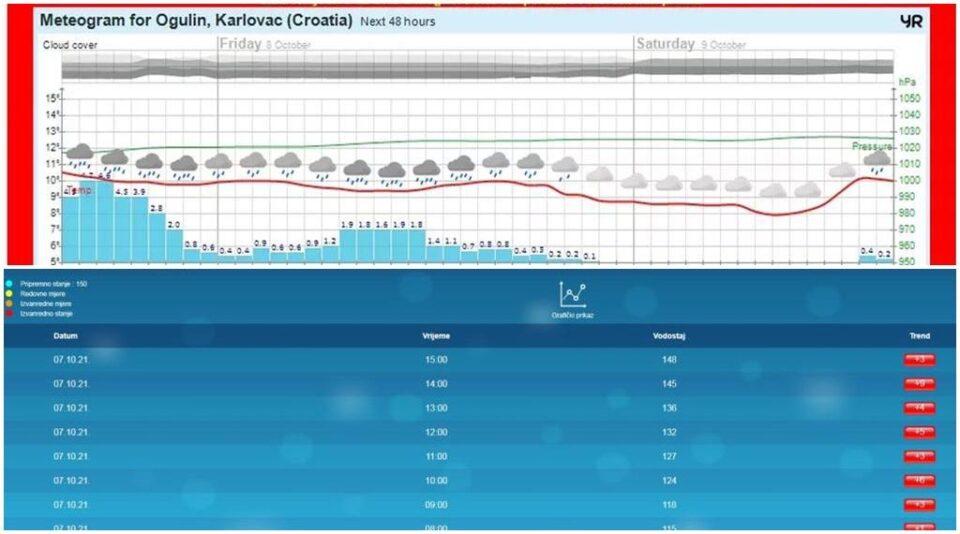Click the yellow Redovne mjere legend dot

(x=9, y=293)
